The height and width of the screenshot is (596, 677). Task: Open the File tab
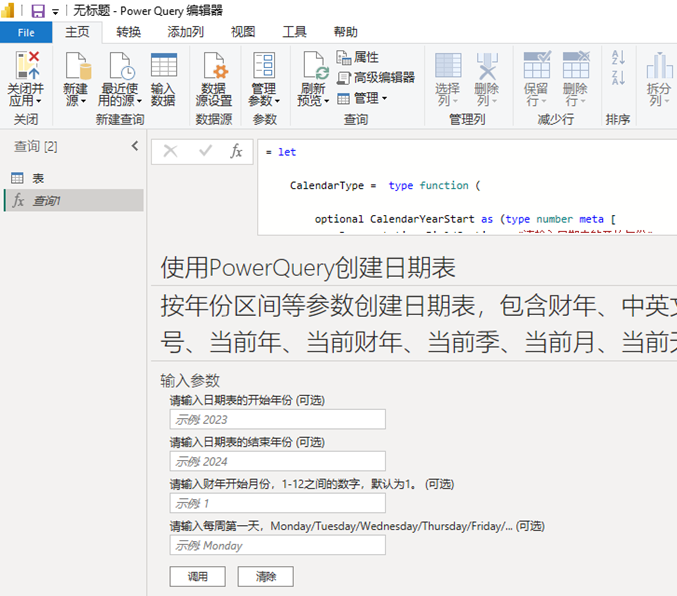tap(26, 32)
